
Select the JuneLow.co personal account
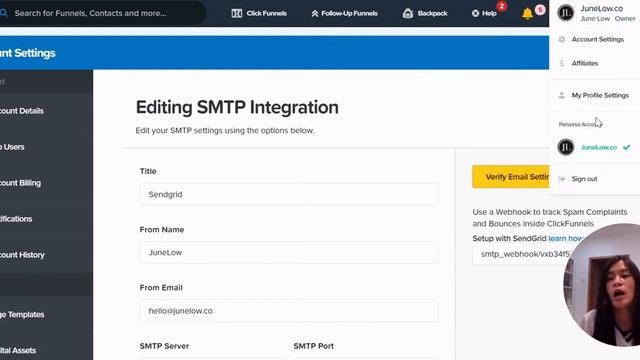599,147
